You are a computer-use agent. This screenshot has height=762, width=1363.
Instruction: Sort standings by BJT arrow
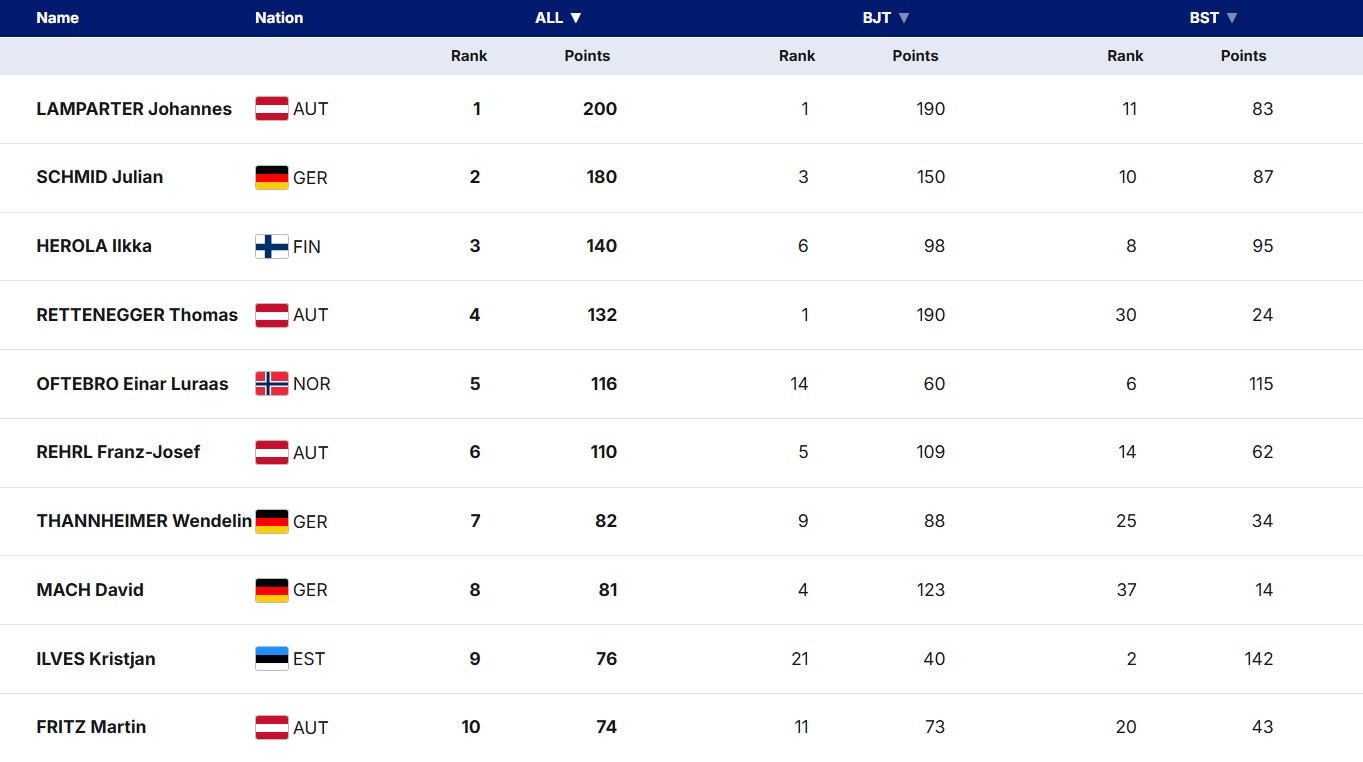(x=904, y=18)
